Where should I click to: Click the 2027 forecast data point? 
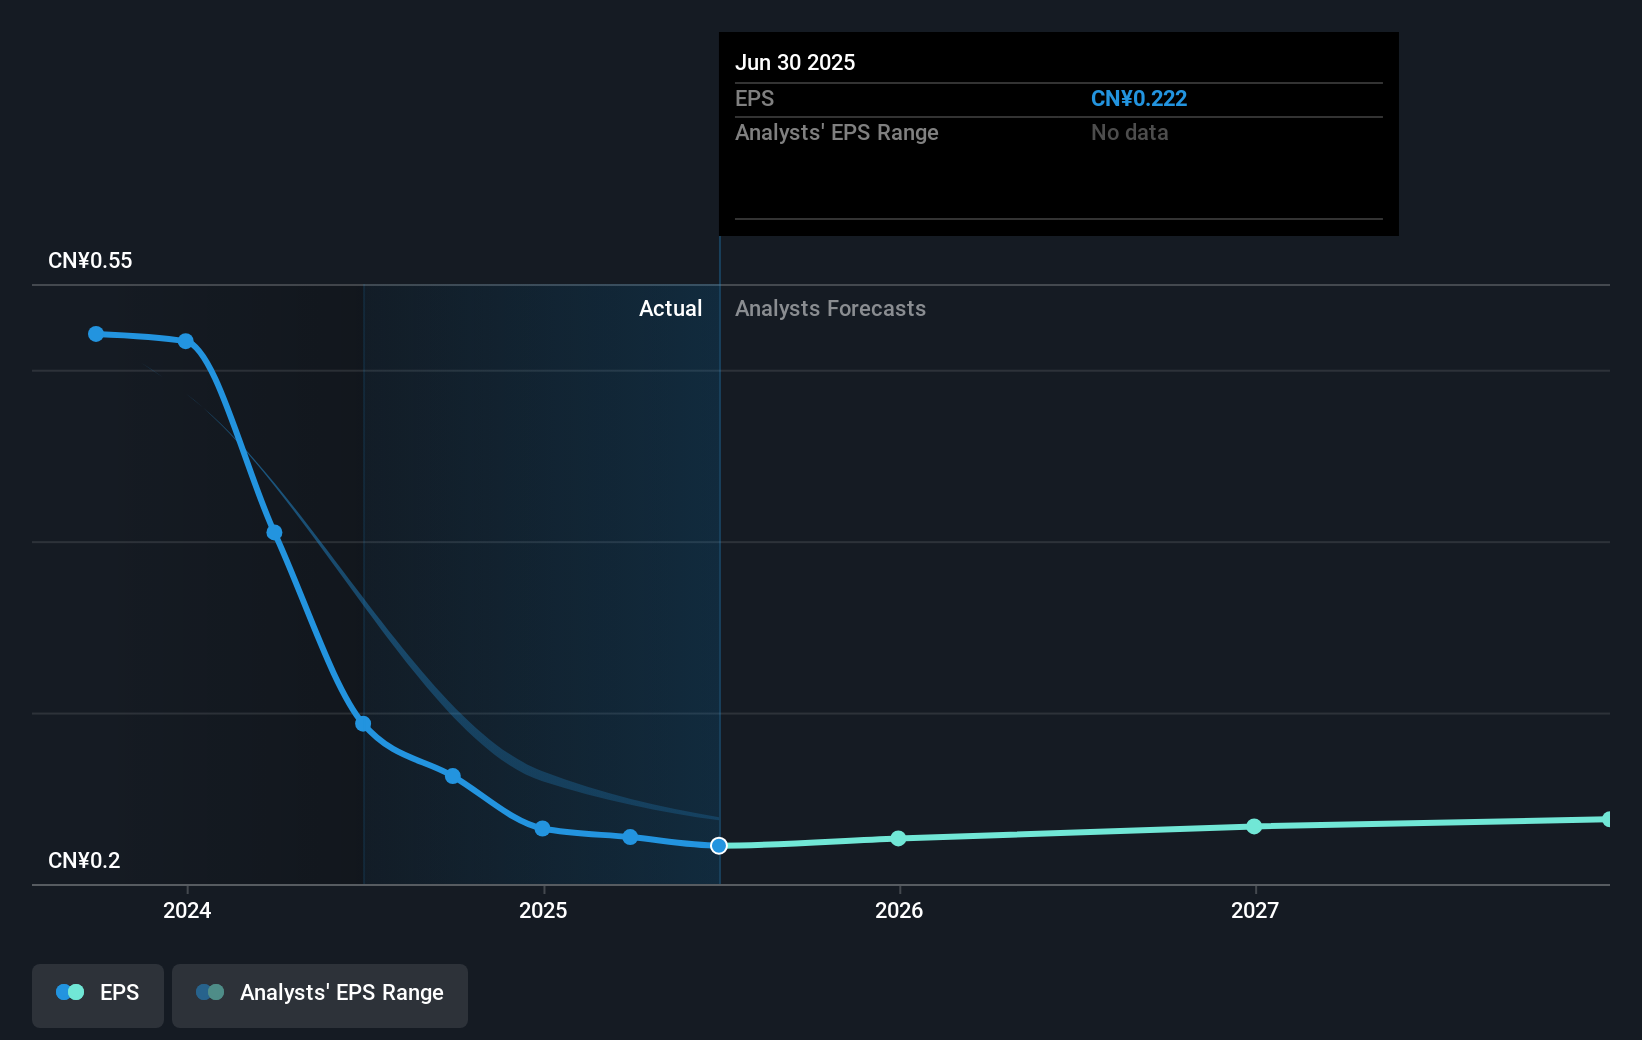point(1254,826)
